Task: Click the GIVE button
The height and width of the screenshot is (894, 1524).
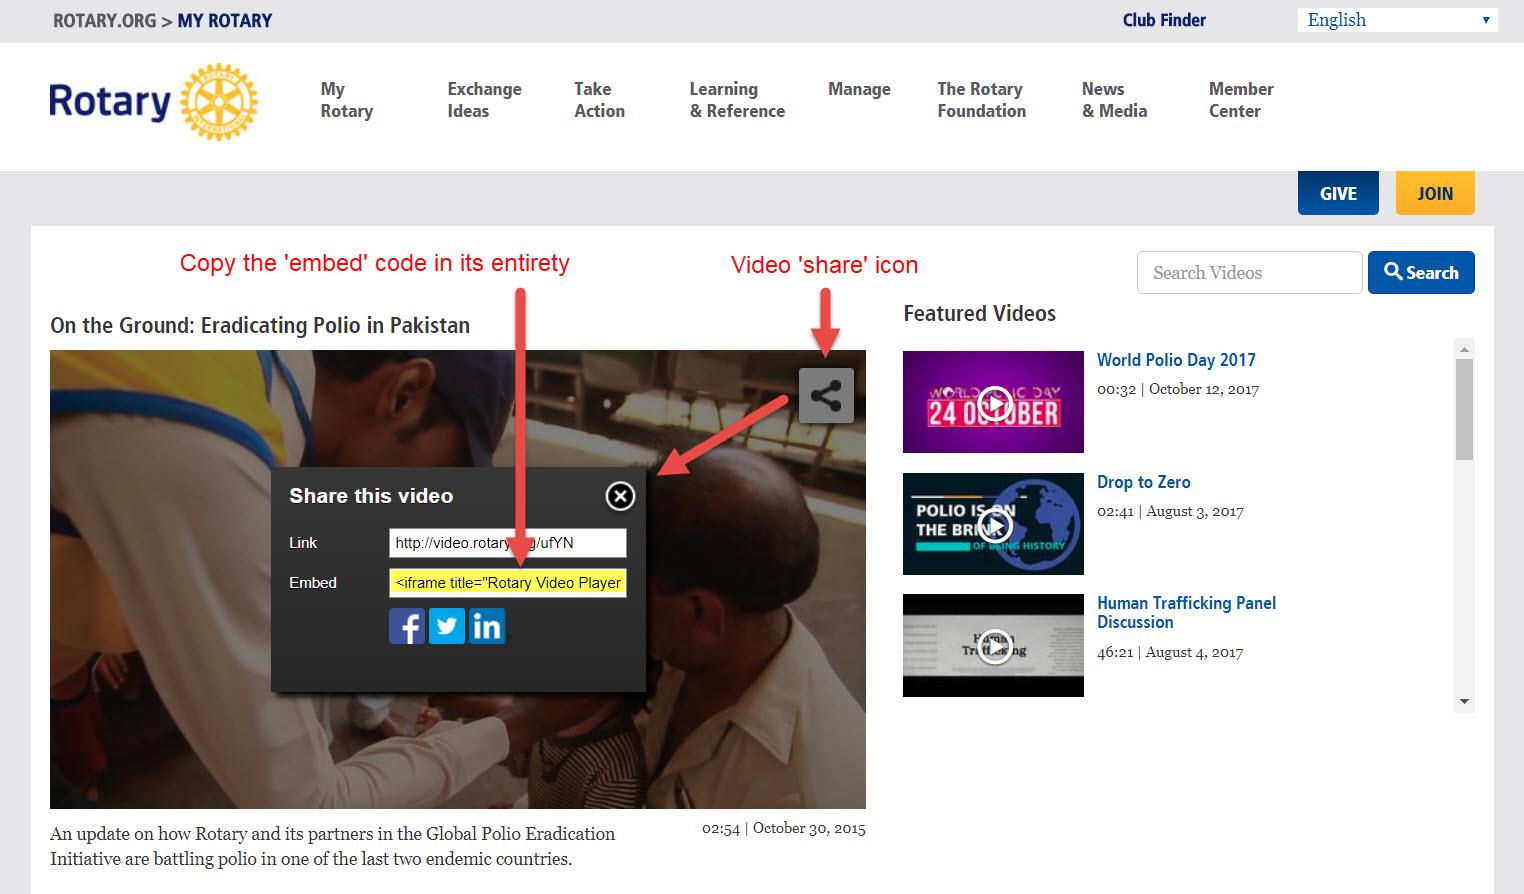Action: click(1338, 193)
